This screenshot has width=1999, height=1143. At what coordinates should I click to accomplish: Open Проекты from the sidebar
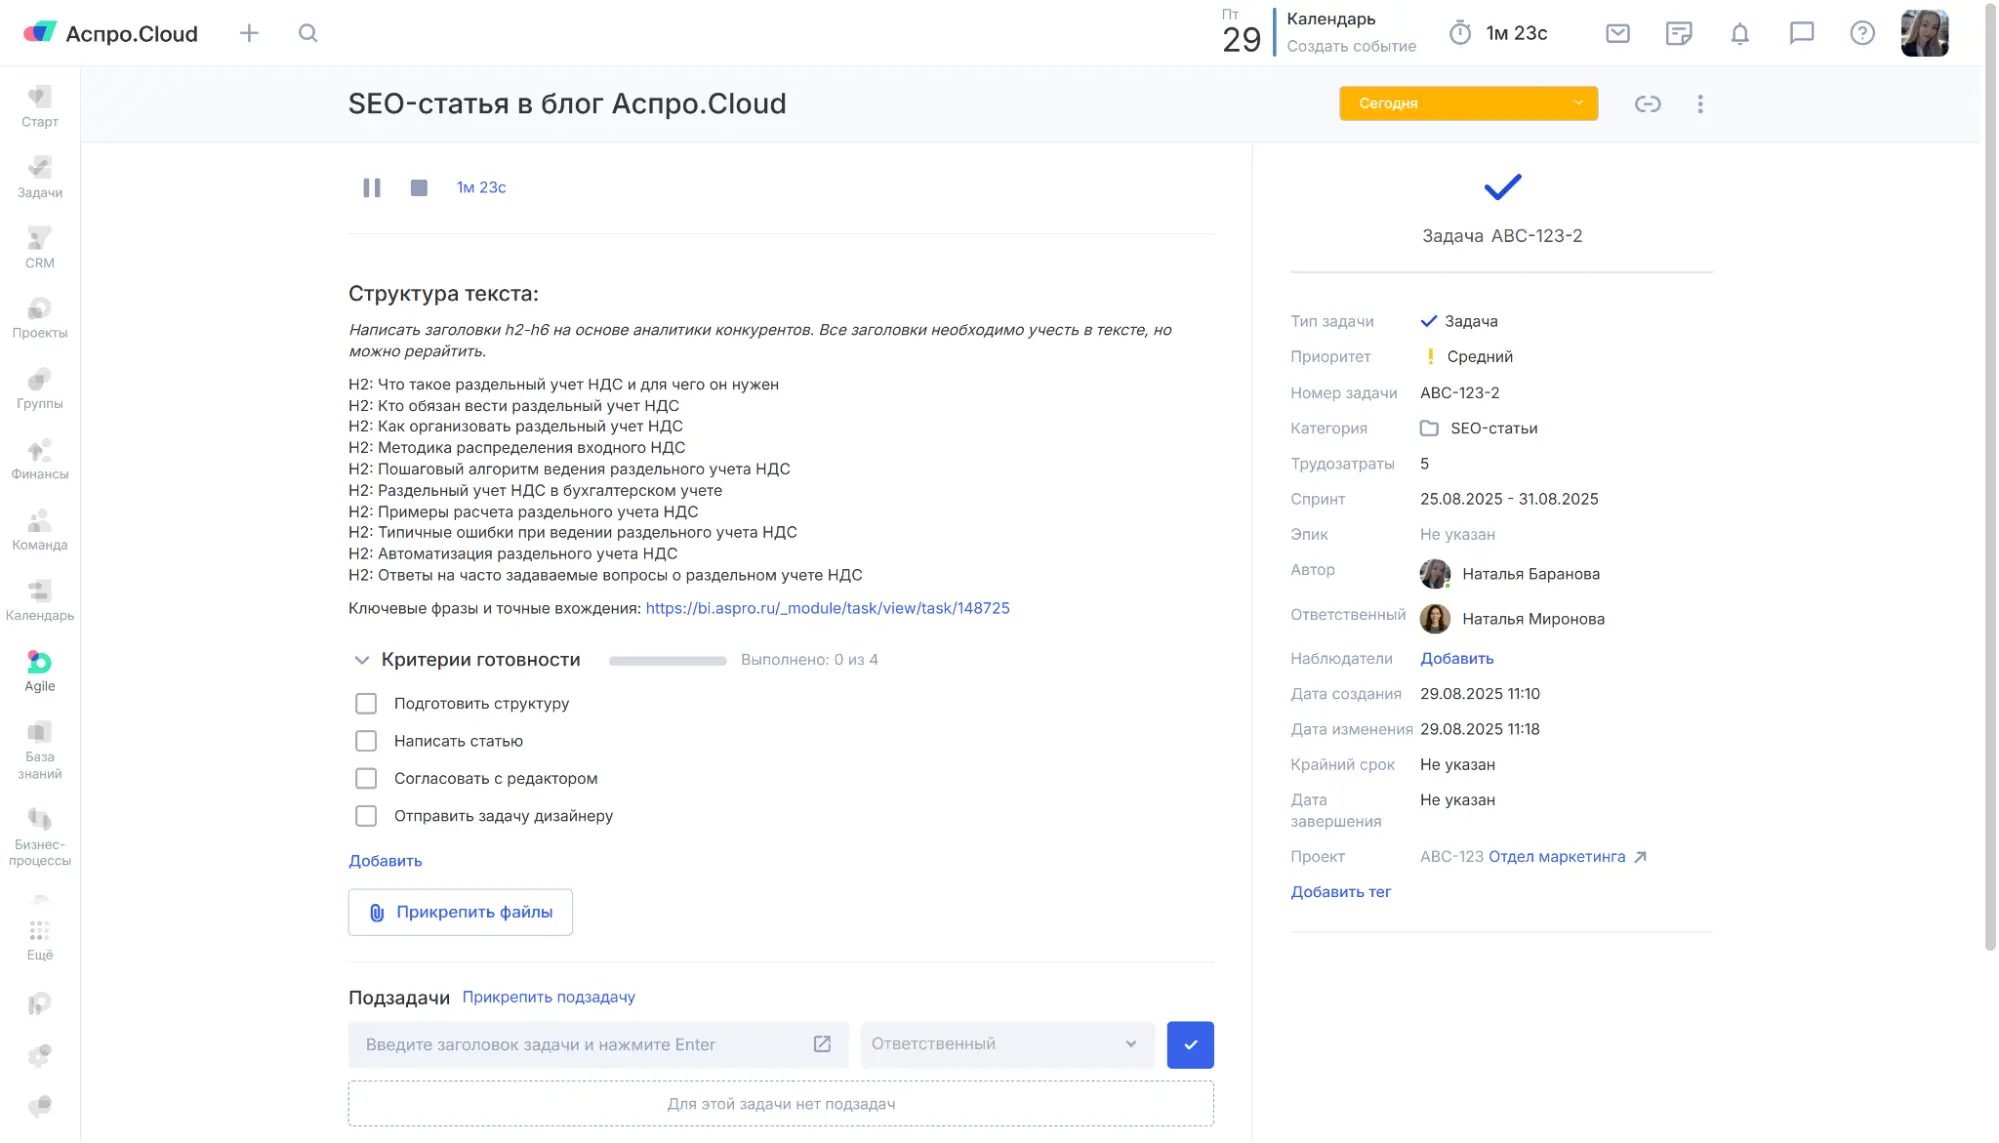click(x=40, y=319)
